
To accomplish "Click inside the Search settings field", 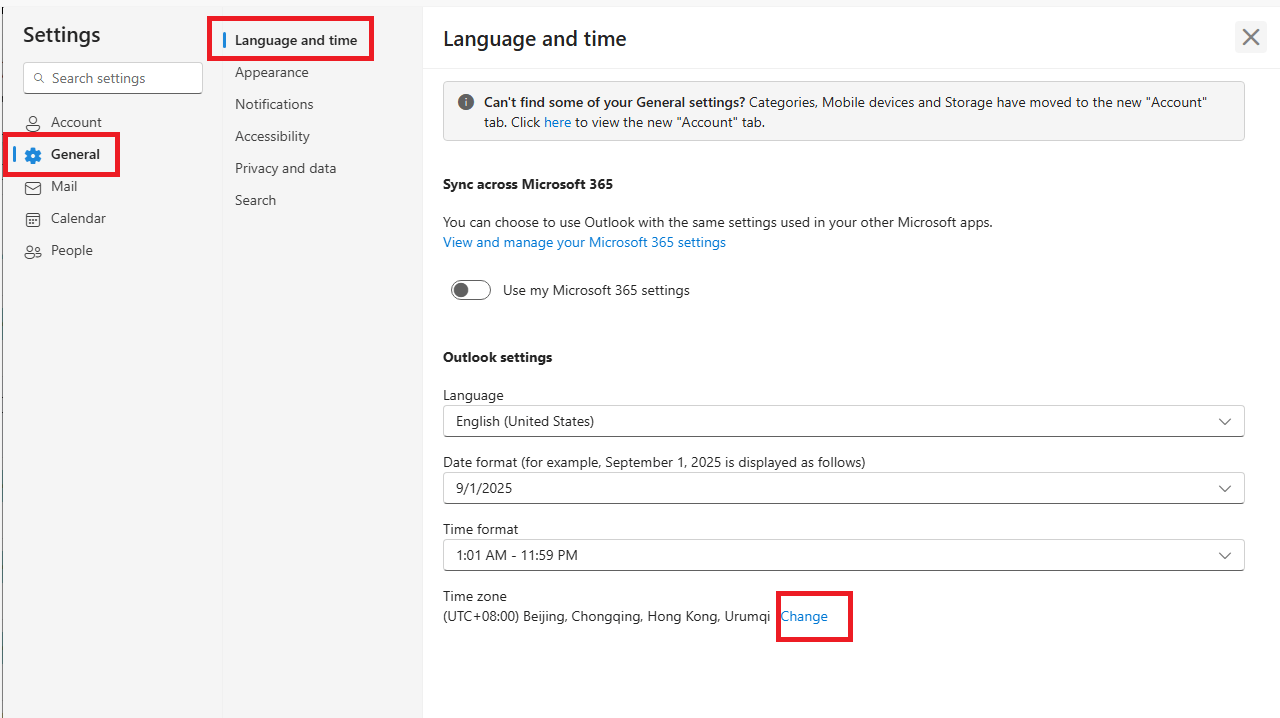I will pyautogui.click(x=112, y=77).
